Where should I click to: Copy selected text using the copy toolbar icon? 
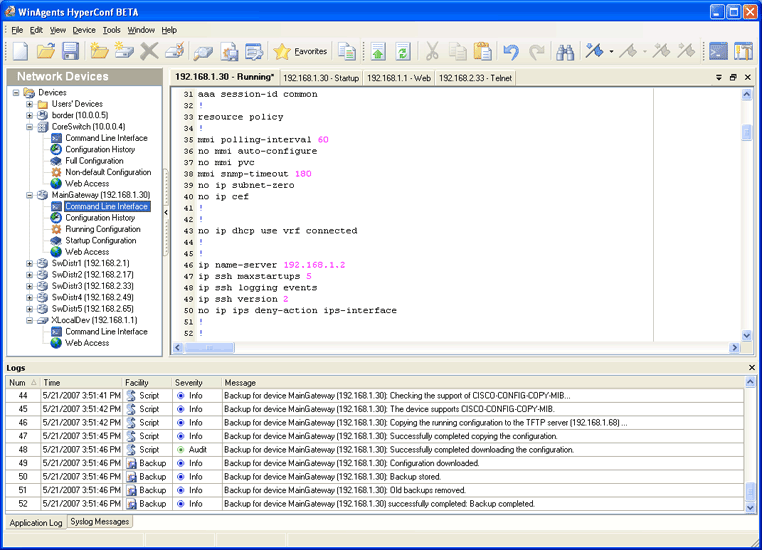pos(457,51)
